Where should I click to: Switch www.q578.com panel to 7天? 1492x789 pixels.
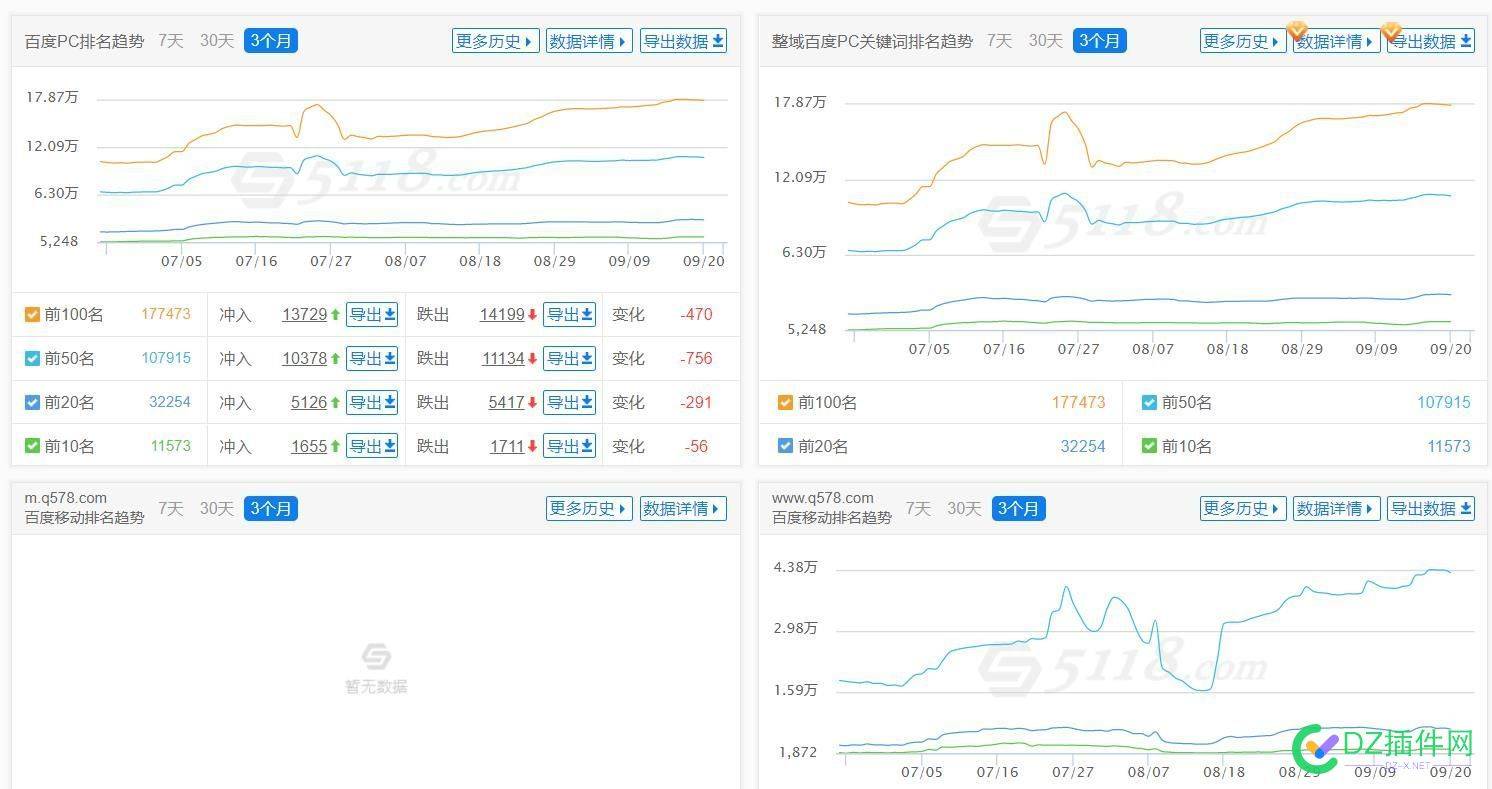point(918,508)
